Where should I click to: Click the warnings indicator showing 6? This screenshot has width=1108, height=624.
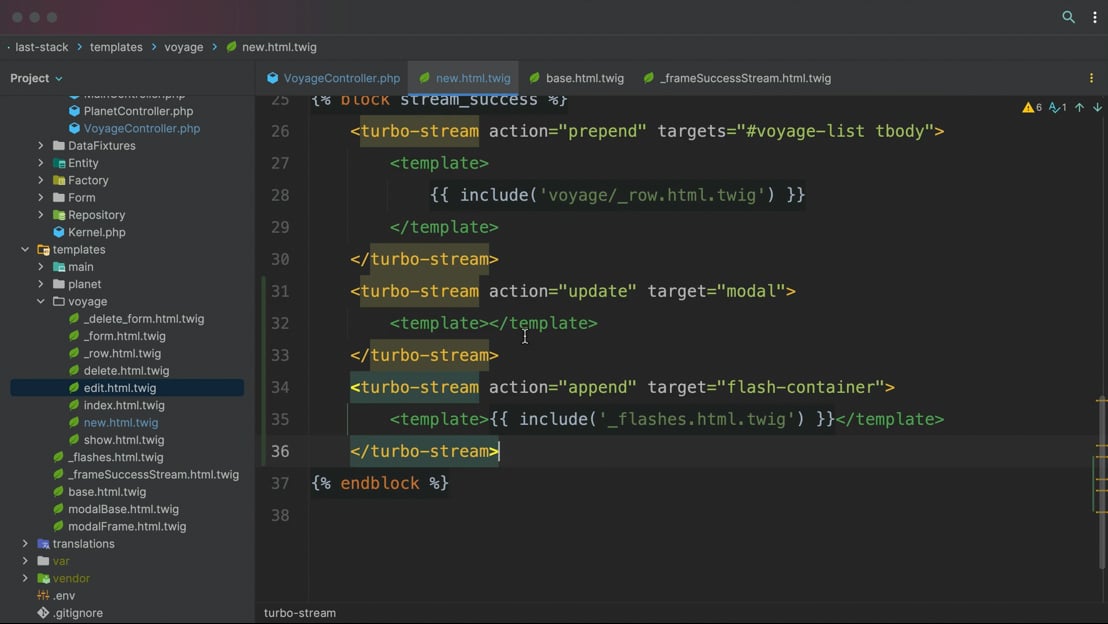coord(1032,107)
